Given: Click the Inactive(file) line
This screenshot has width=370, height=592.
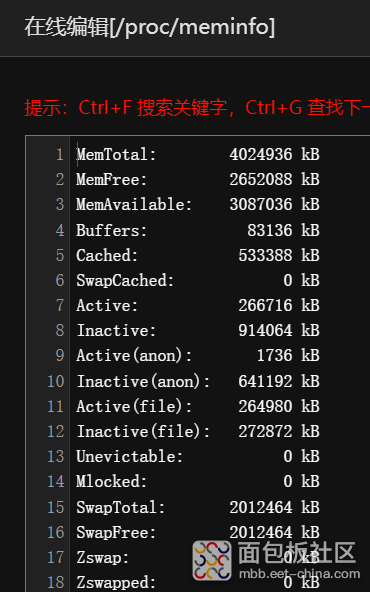Looking at the screenshot, I should (198, 431).
